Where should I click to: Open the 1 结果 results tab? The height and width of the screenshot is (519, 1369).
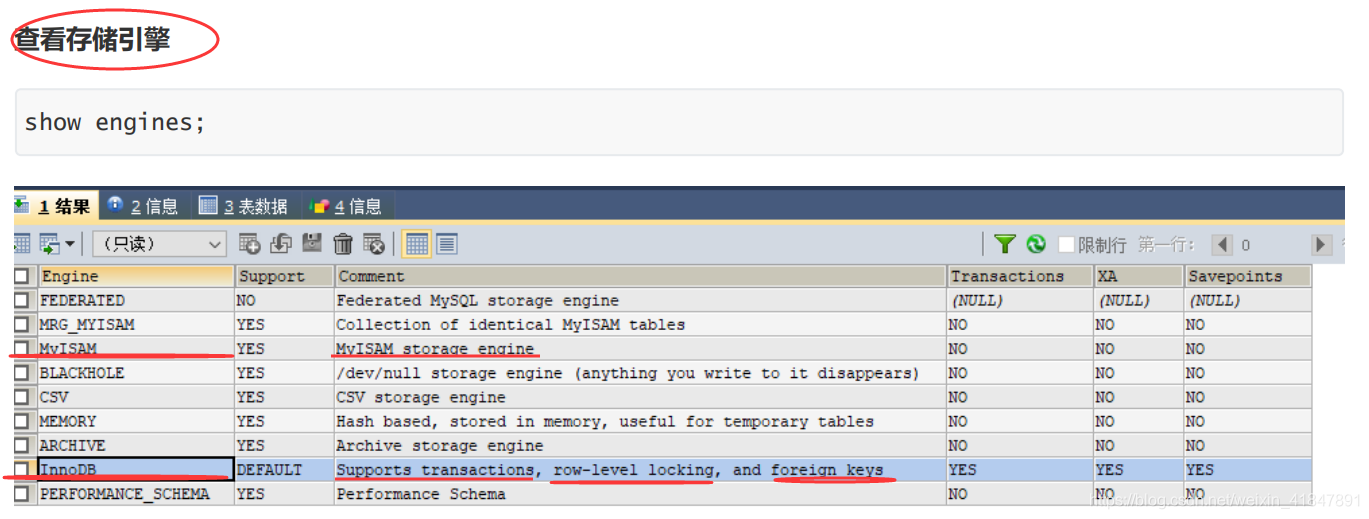pyautogui.click(x=57, y=206)
